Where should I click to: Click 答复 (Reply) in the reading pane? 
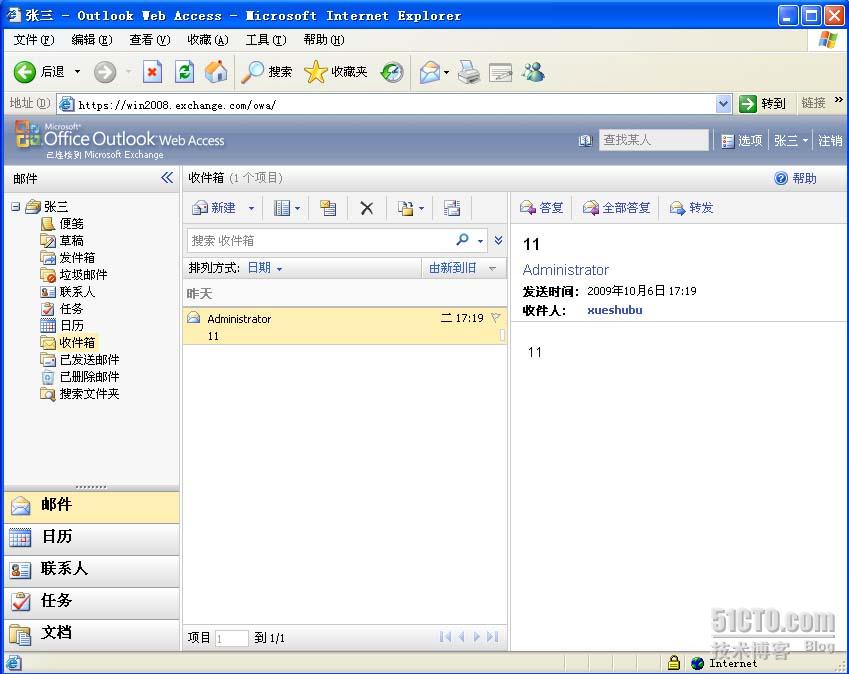[x=541, y=208]
